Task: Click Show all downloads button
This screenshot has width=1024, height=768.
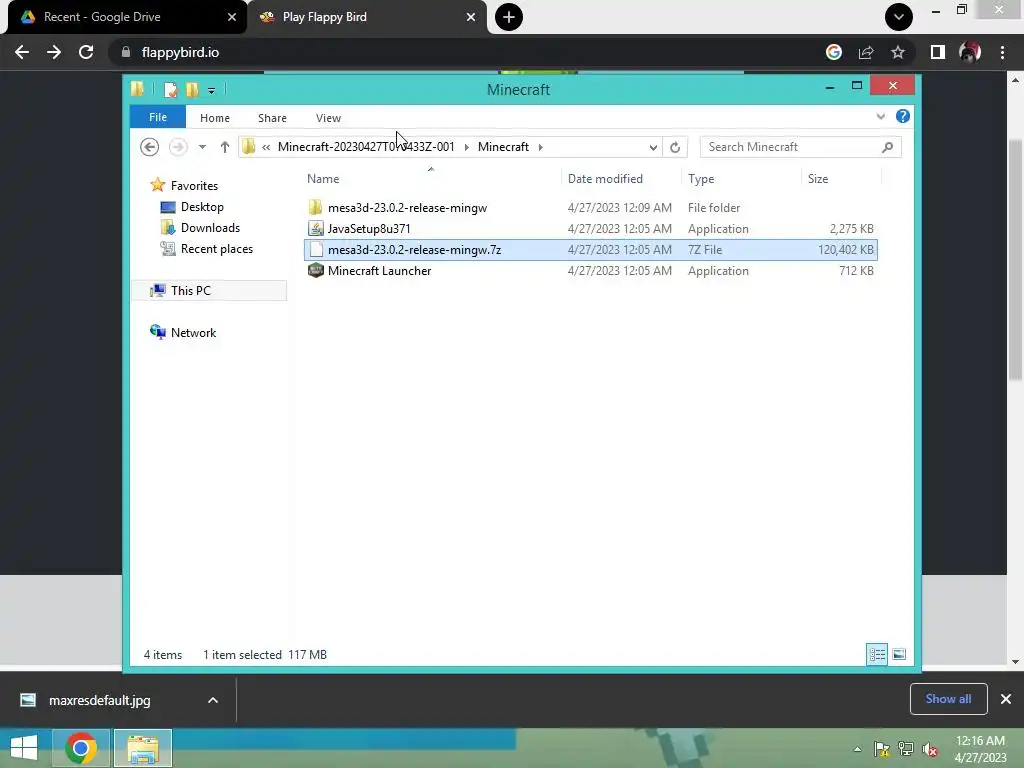Action: pyautogui.click(x=948, y=699)
